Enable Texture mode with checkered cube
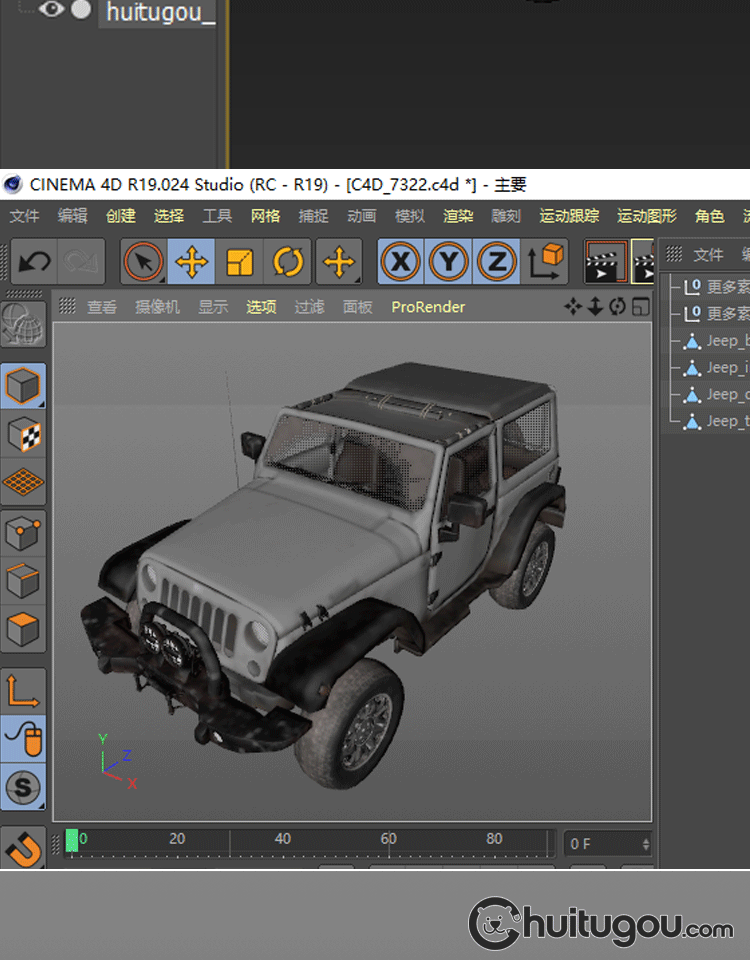 point(23,434)
